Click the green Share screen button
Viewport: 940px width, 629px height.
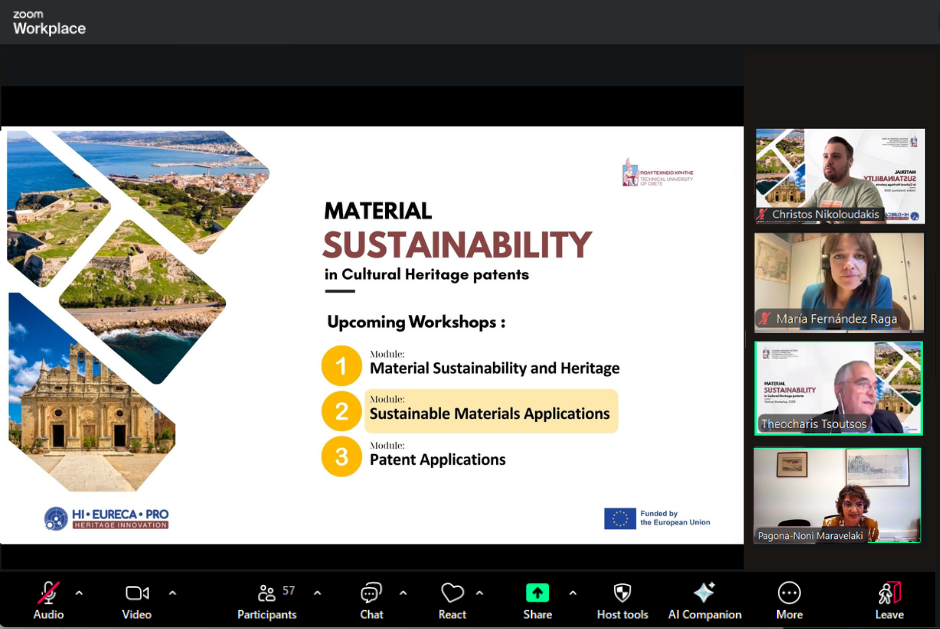[x=537, y=594]
